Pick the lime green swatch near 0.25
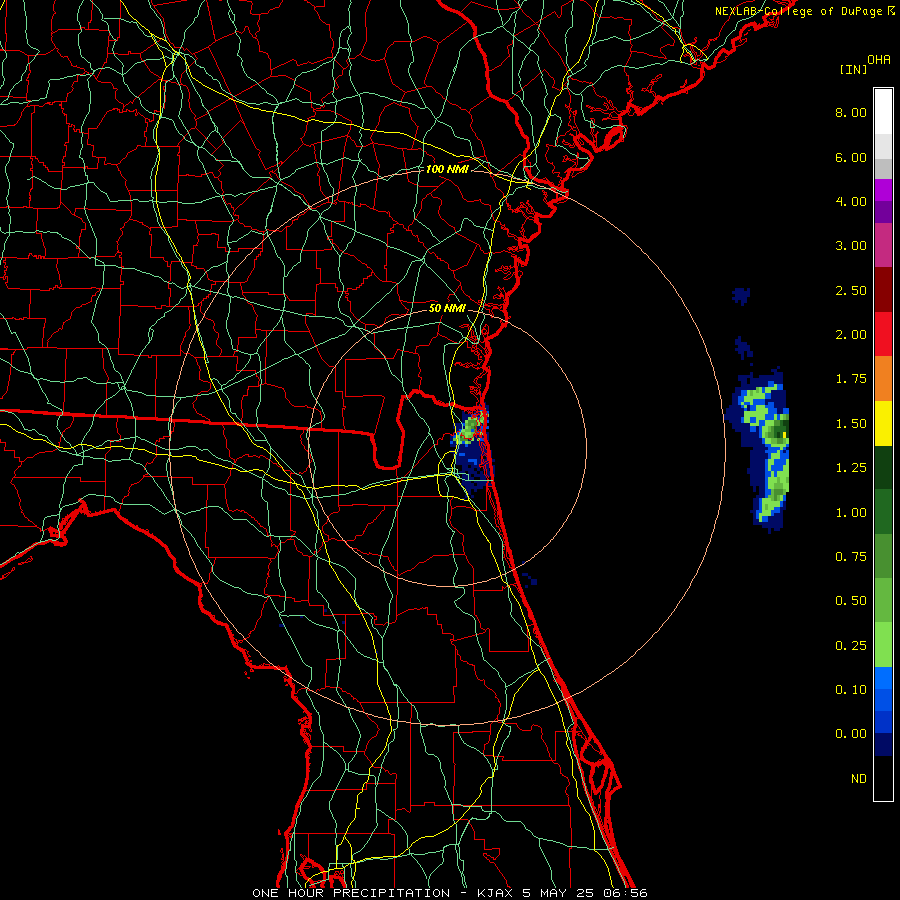900x900 pixels. (x=883, y=645)
